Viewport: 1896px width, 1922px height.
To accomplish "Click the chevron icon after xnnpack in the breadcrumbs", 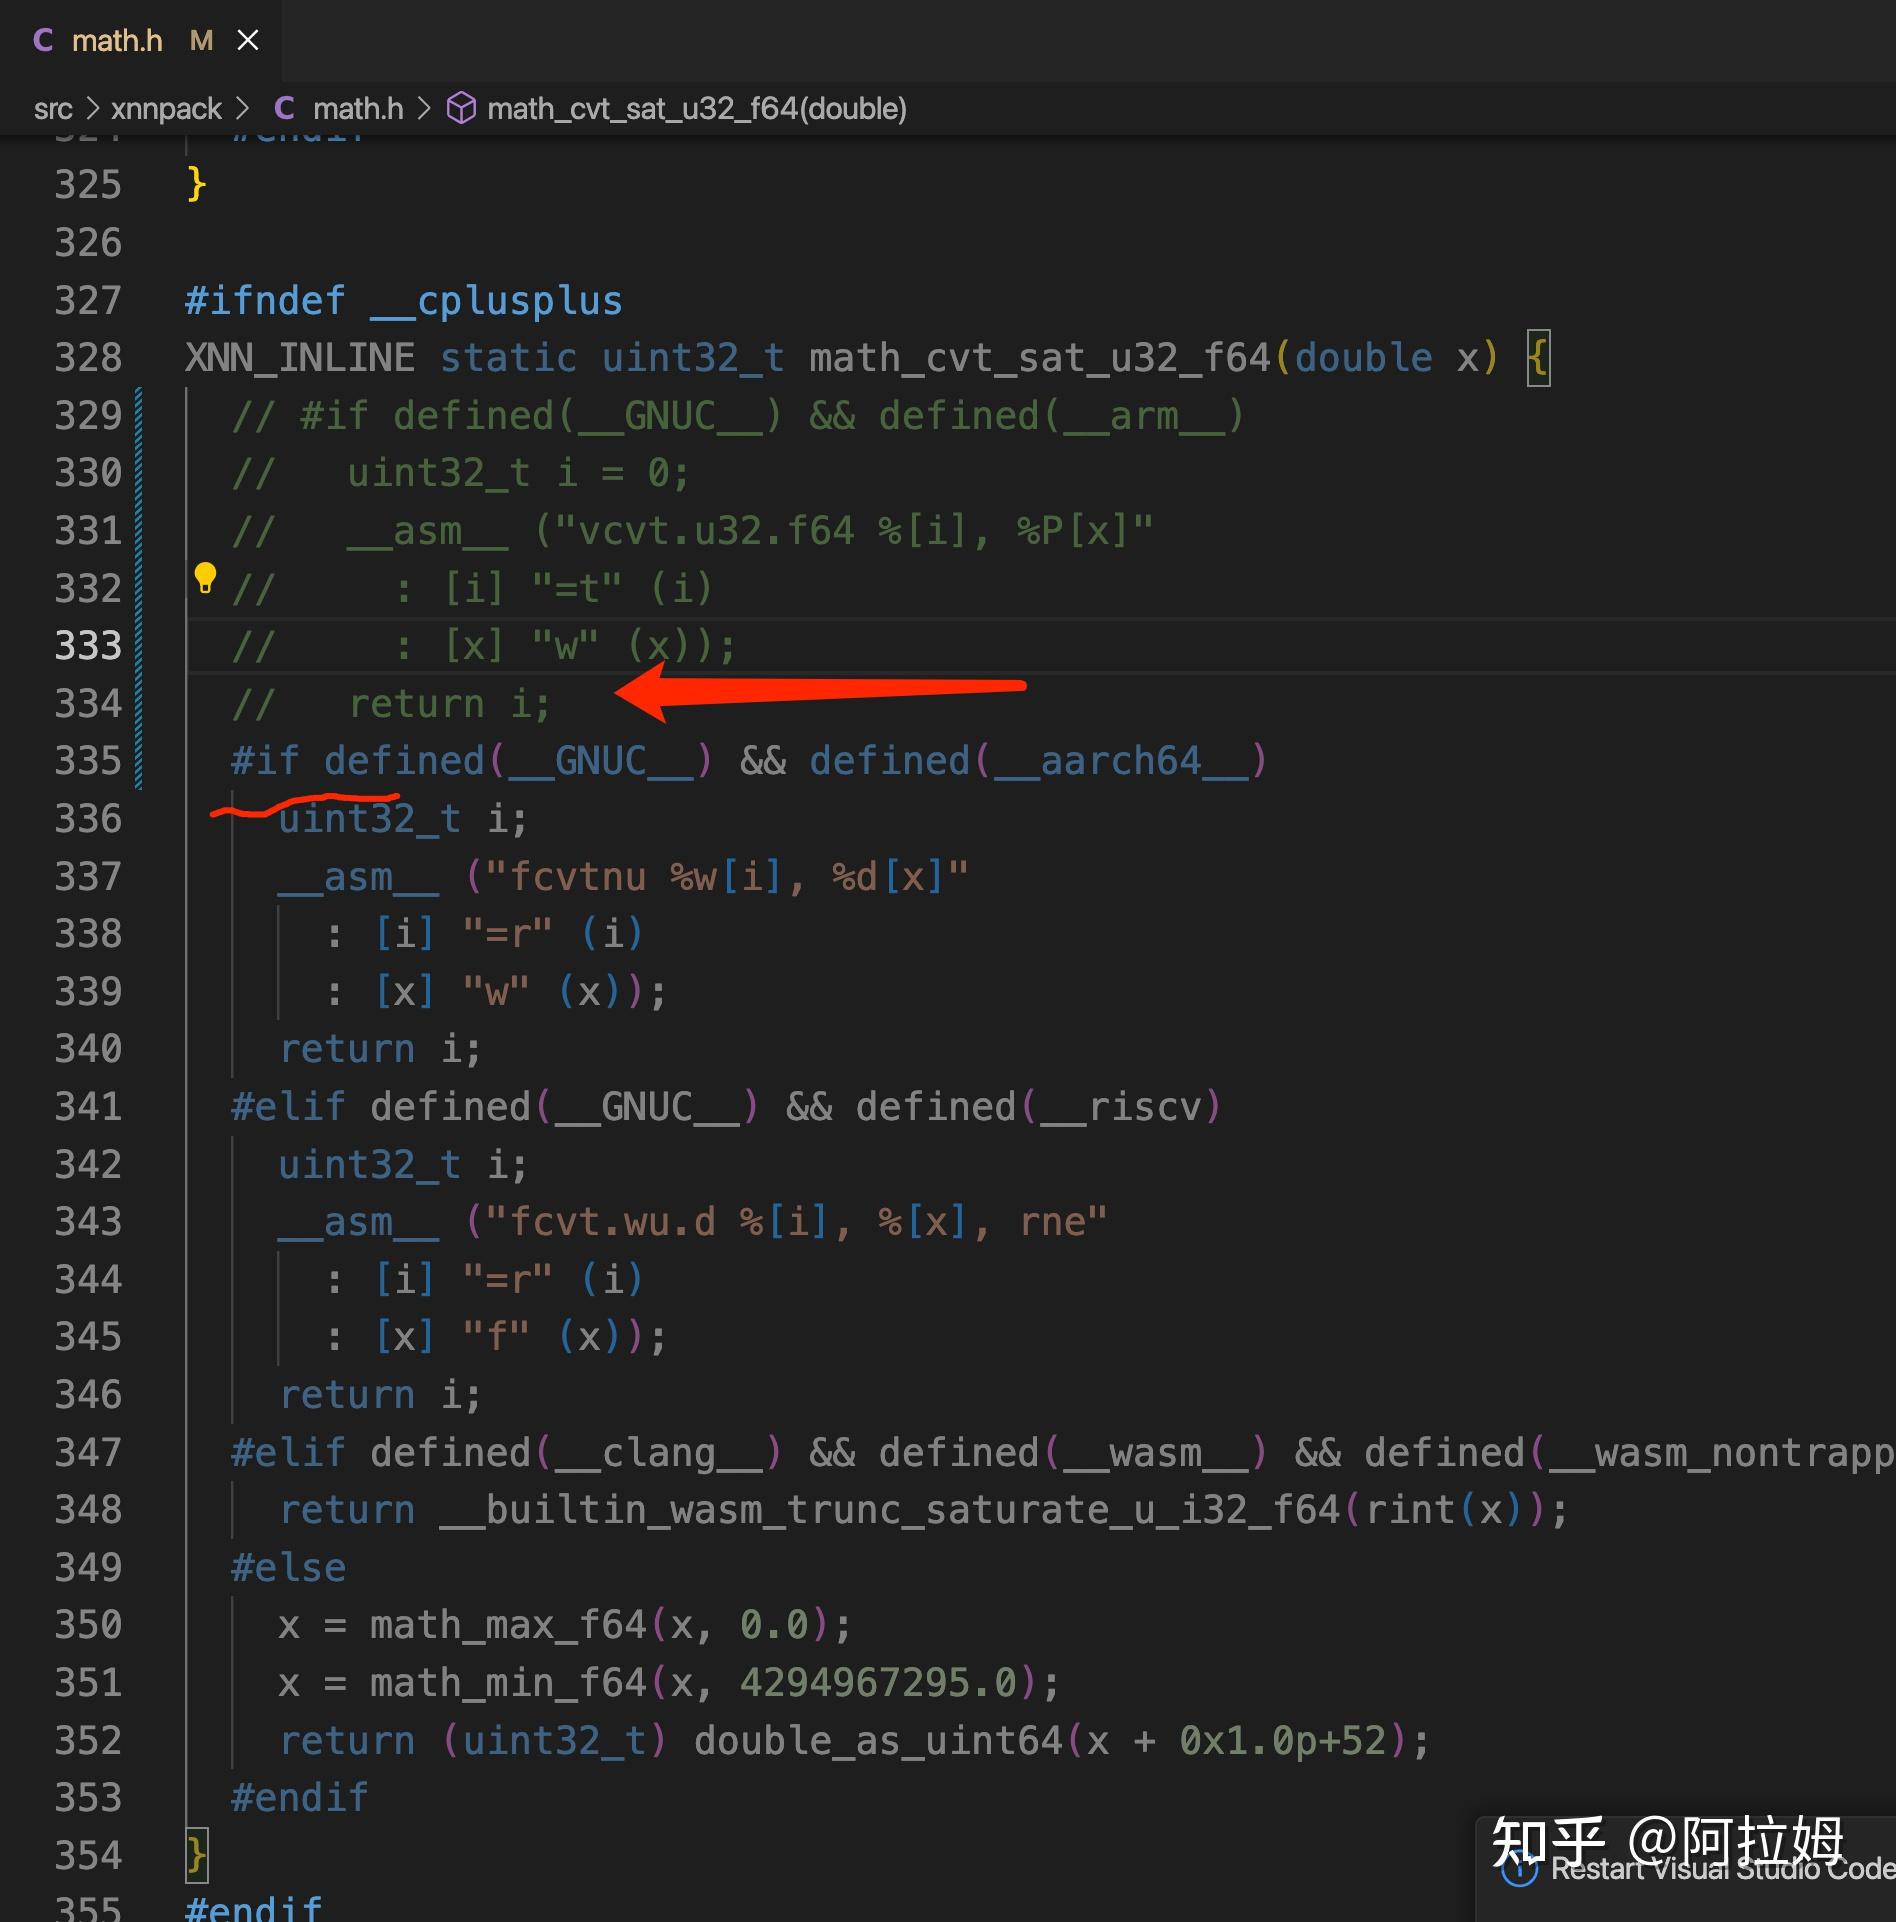I will tap(243, 110).
